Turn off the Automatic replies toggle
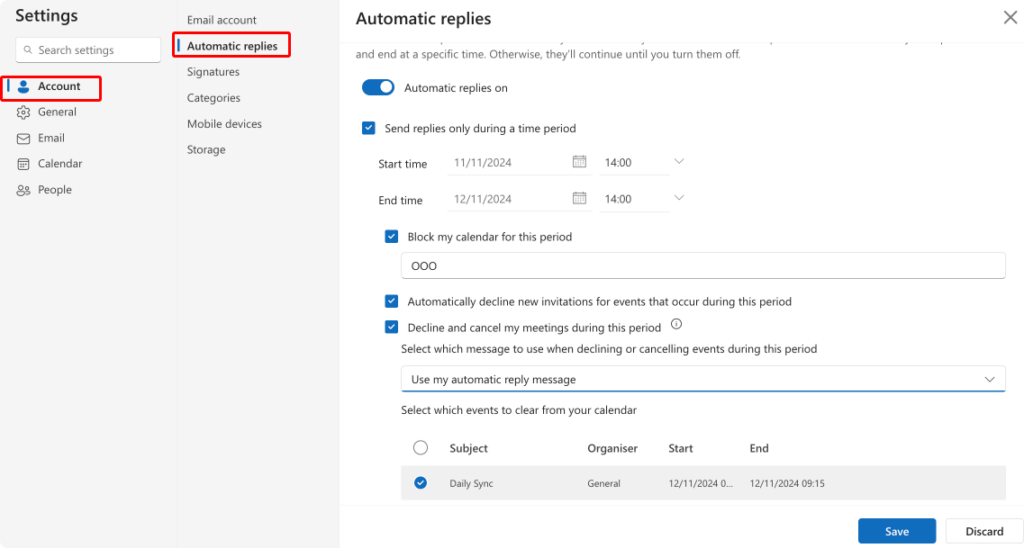This screenshot has width=1024, height=548. coord(379,88)
